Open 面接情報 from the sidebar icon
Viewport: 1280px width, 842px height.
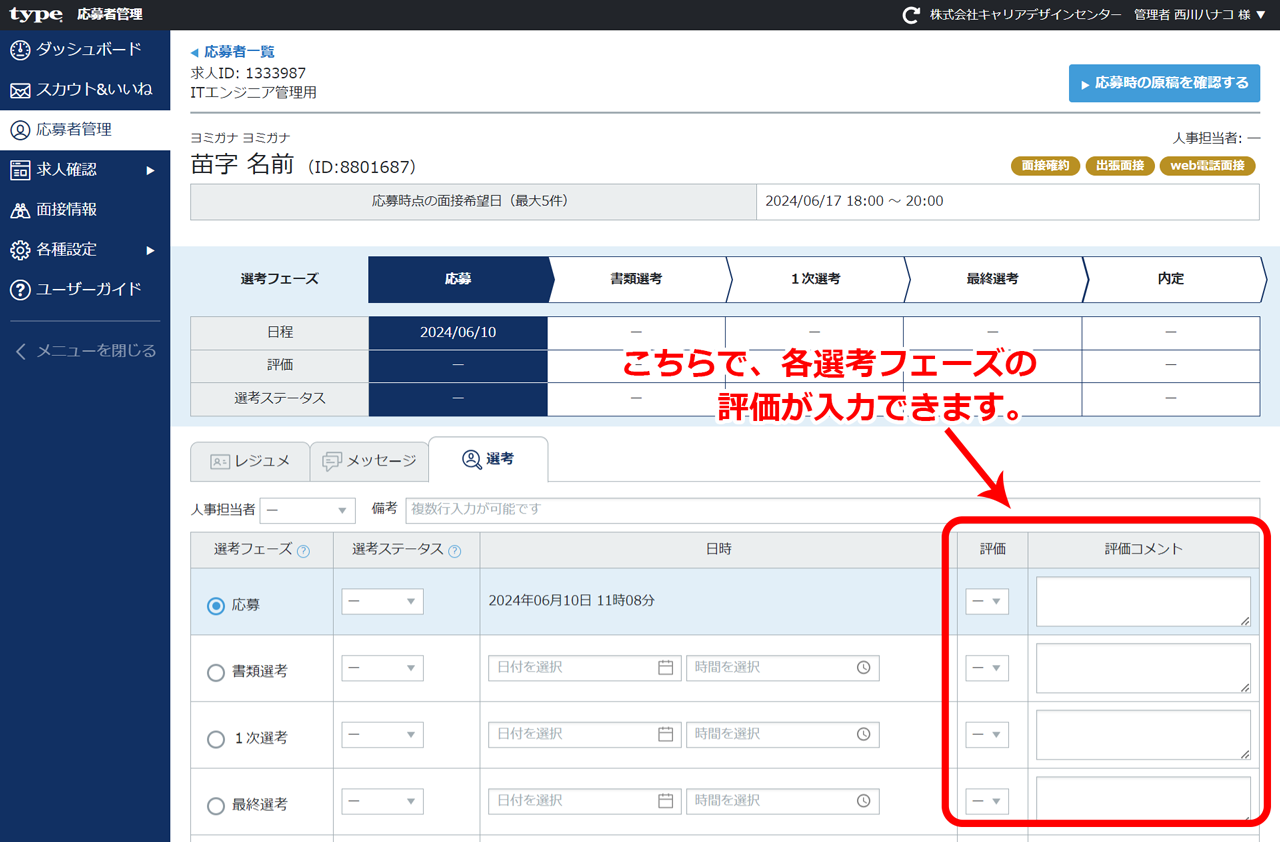coord(20,210)
